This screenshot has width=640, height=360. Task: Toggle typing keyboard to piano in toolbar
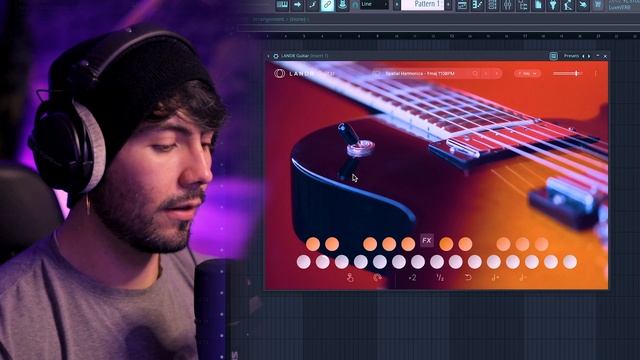pos(282,4)
